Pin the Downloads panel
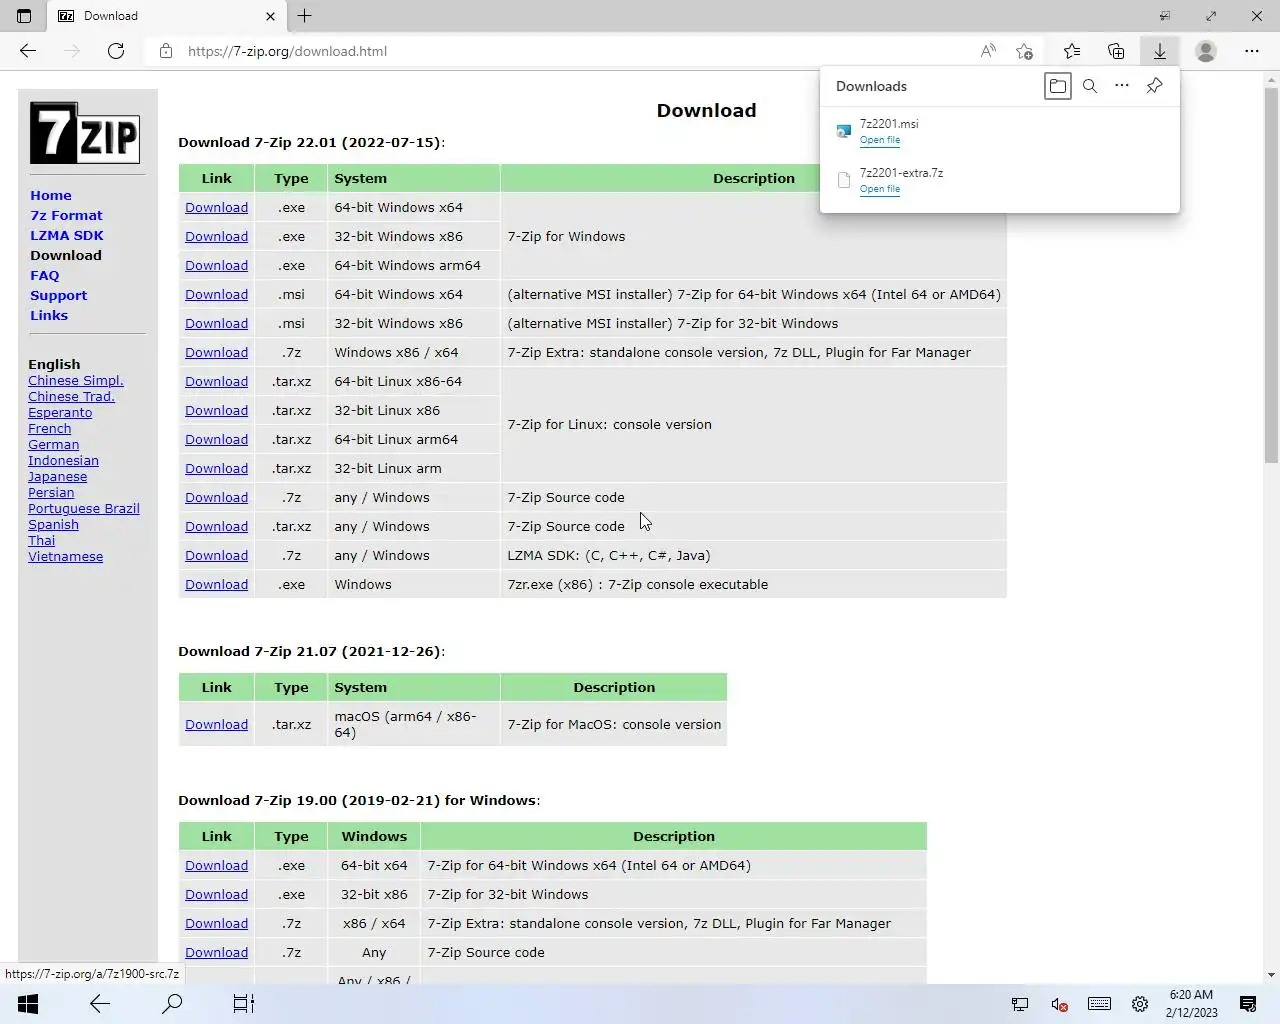Screen dimensions: 1280x1024 tap(1154, 86)
